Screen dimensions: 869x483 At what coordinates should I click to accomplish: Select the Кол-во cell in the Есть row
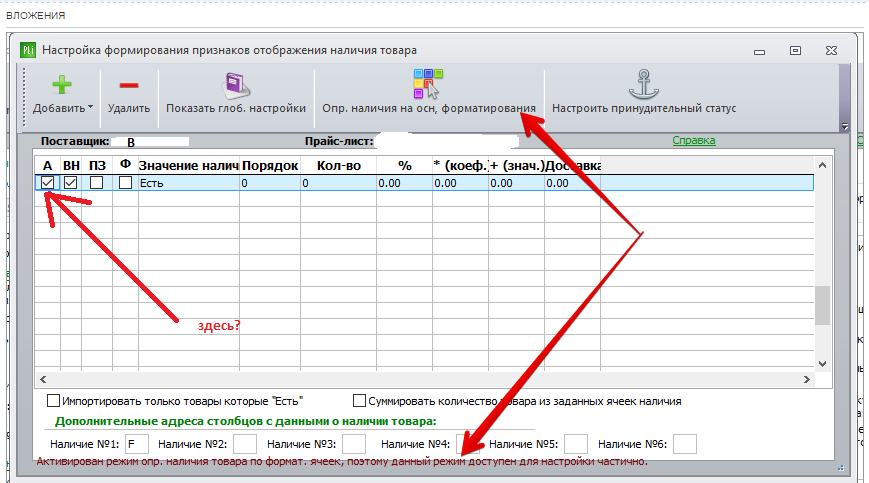pos(338,183)
